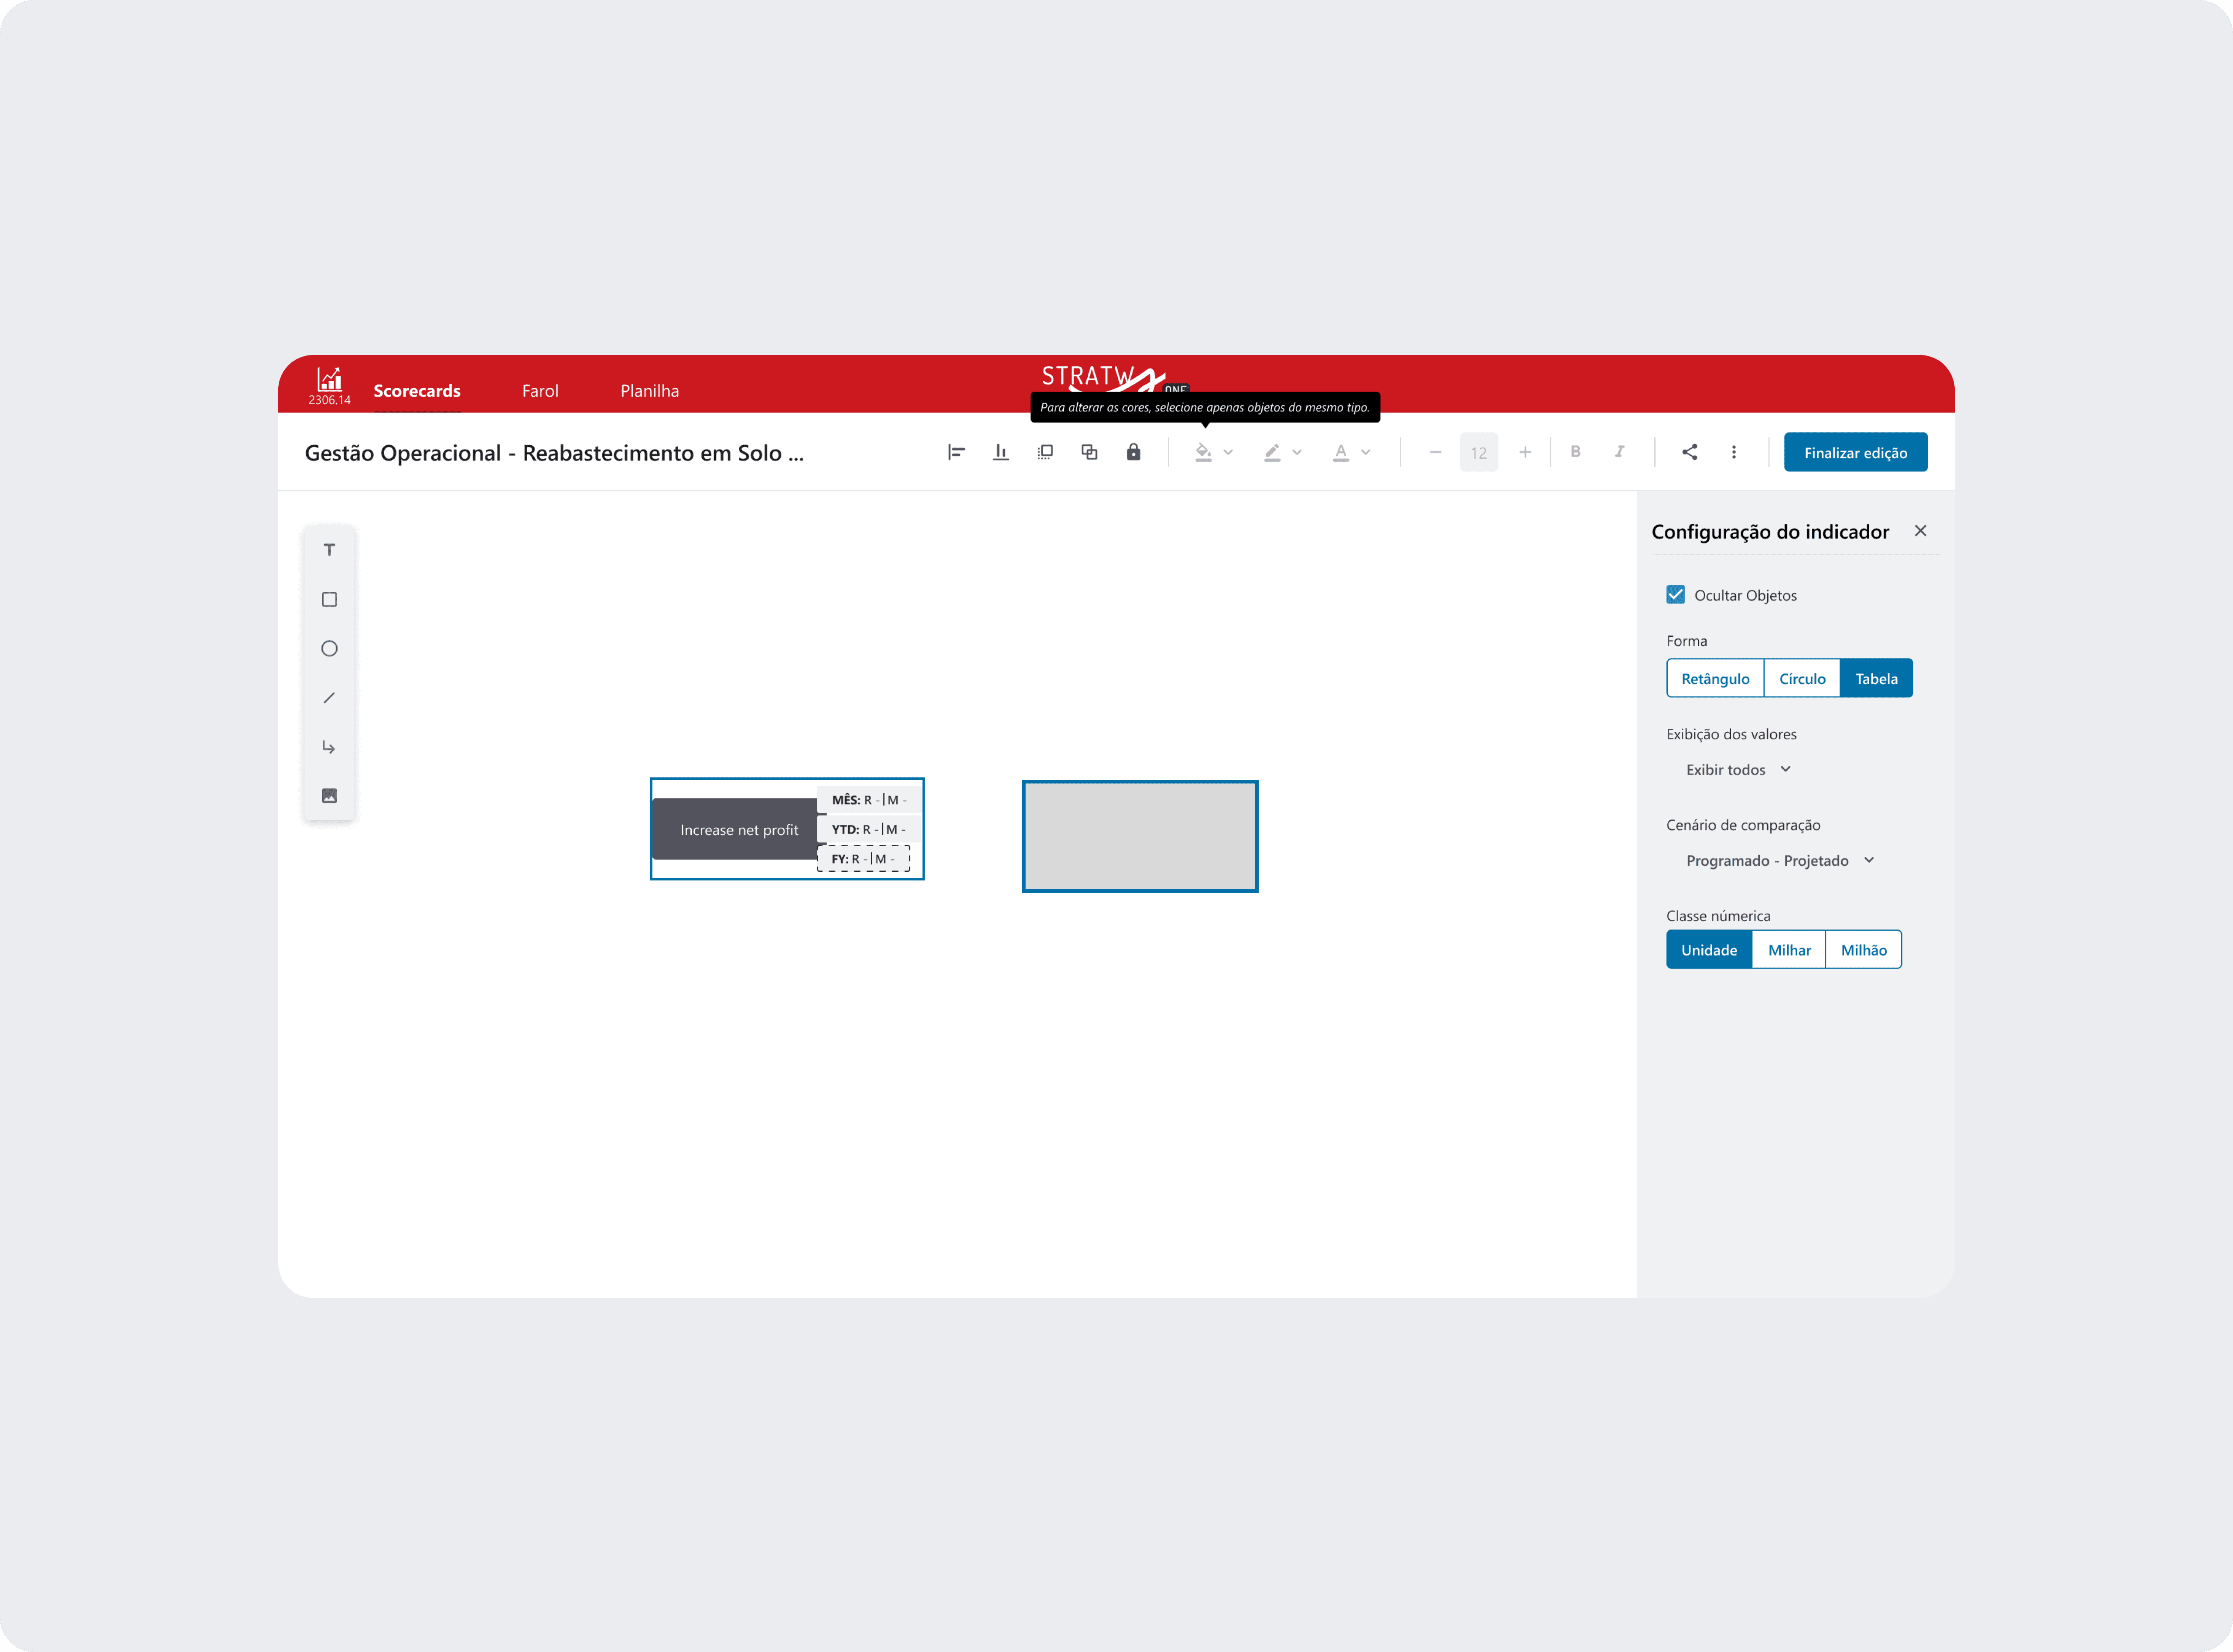Image resolution: width=2233 pixels, height=1652 pixels.
Task: Uncheck the Ocultar Objetos checkbox
Action: [1676, 595]
